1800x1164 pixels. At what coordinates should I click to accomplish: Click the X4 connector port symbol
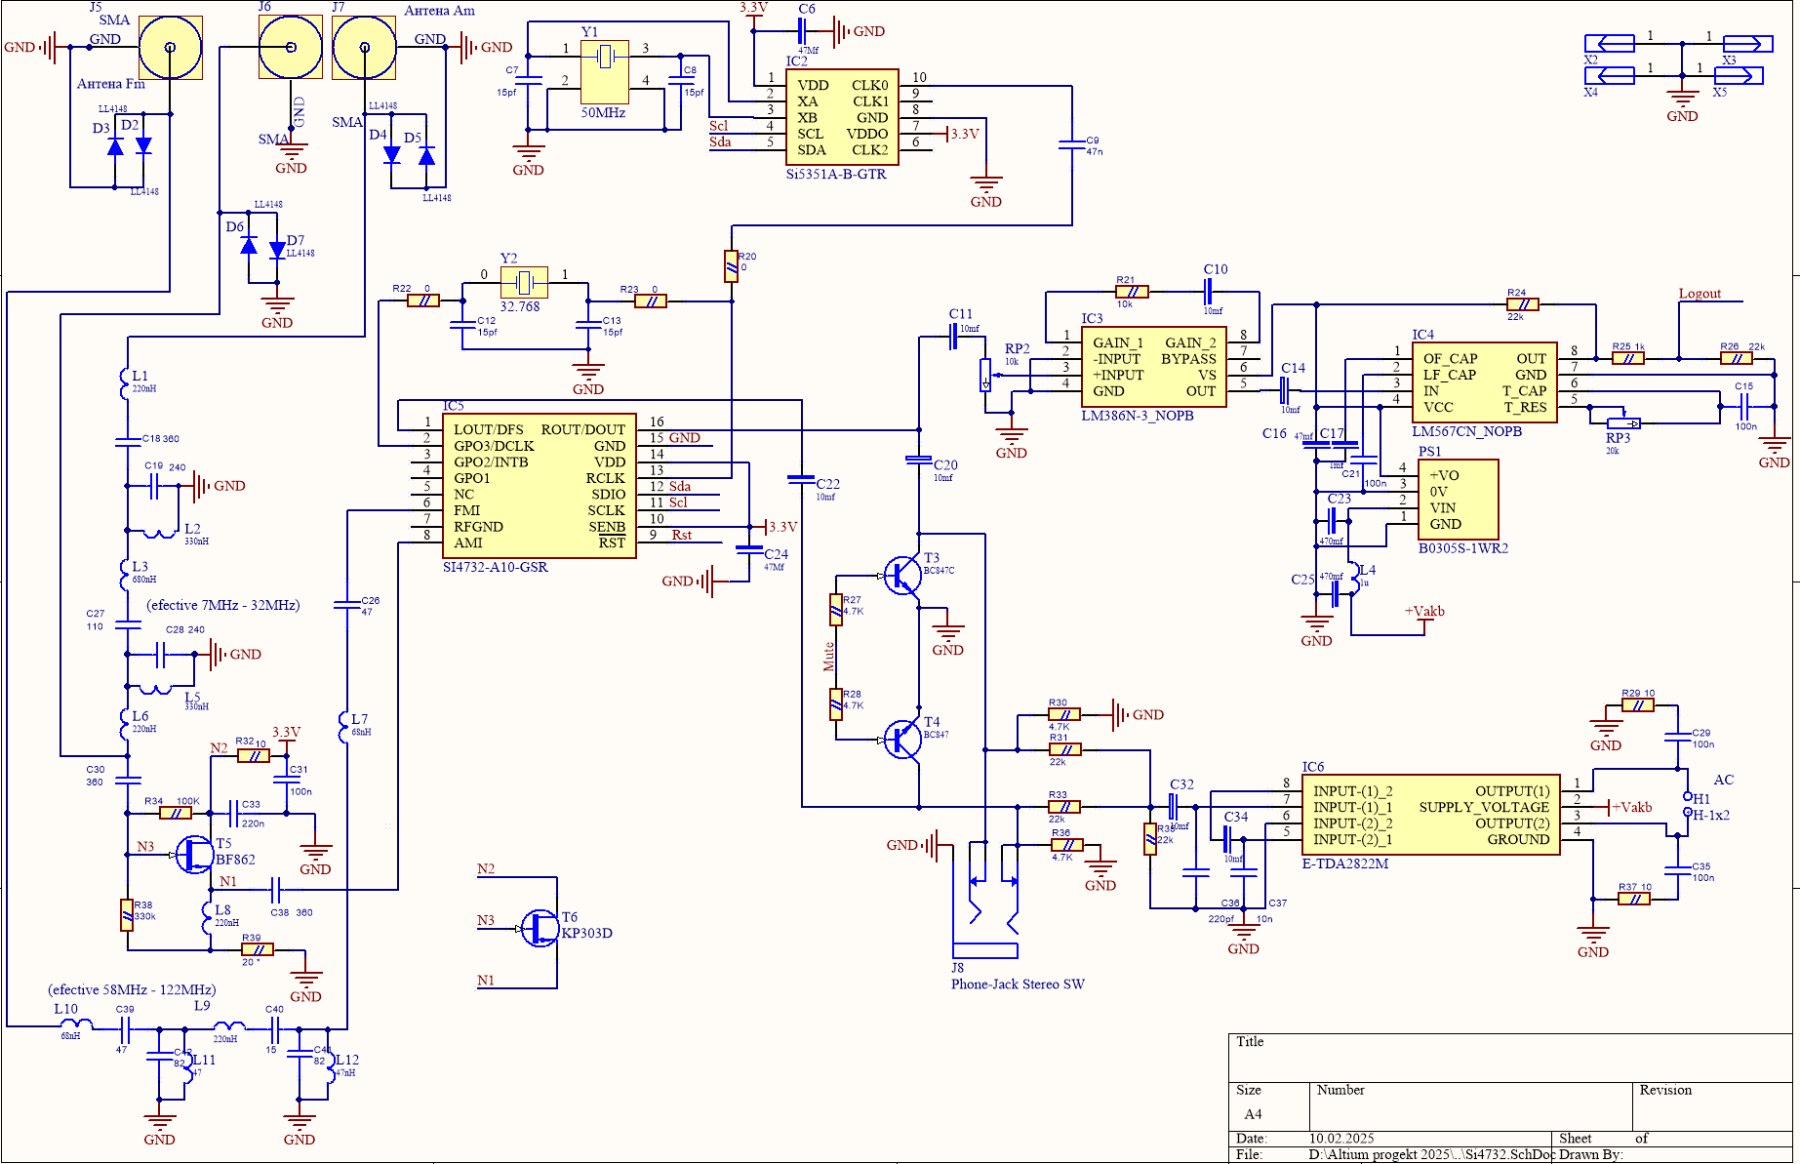click(x=1609, y=75)
